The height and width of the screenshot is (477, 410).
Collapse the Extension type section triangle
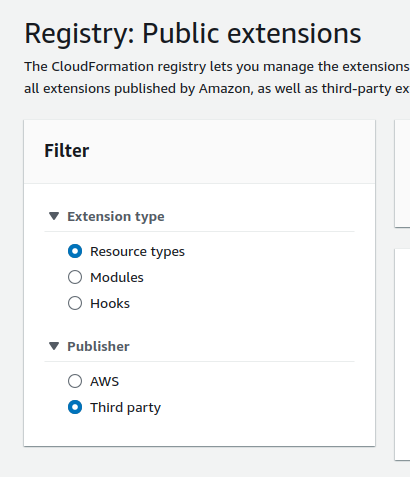pyautogui.click(x=54, y=216)
